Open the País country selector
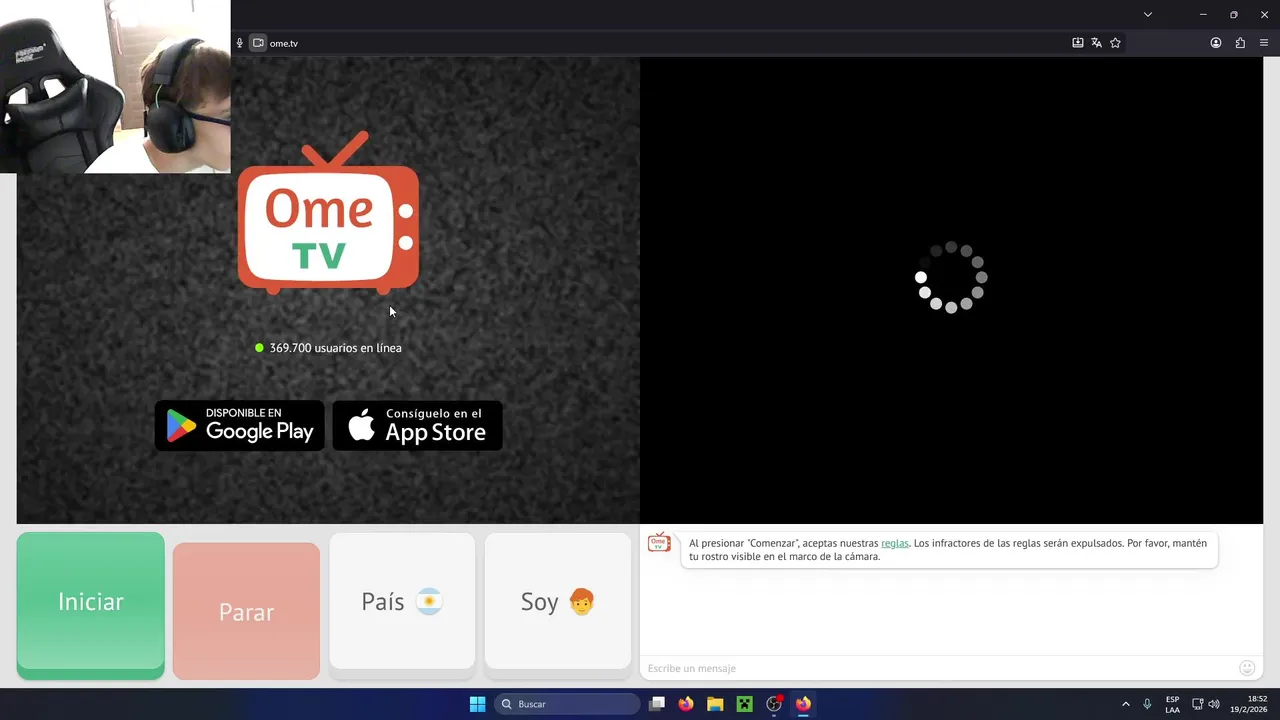 coord(402,601)
